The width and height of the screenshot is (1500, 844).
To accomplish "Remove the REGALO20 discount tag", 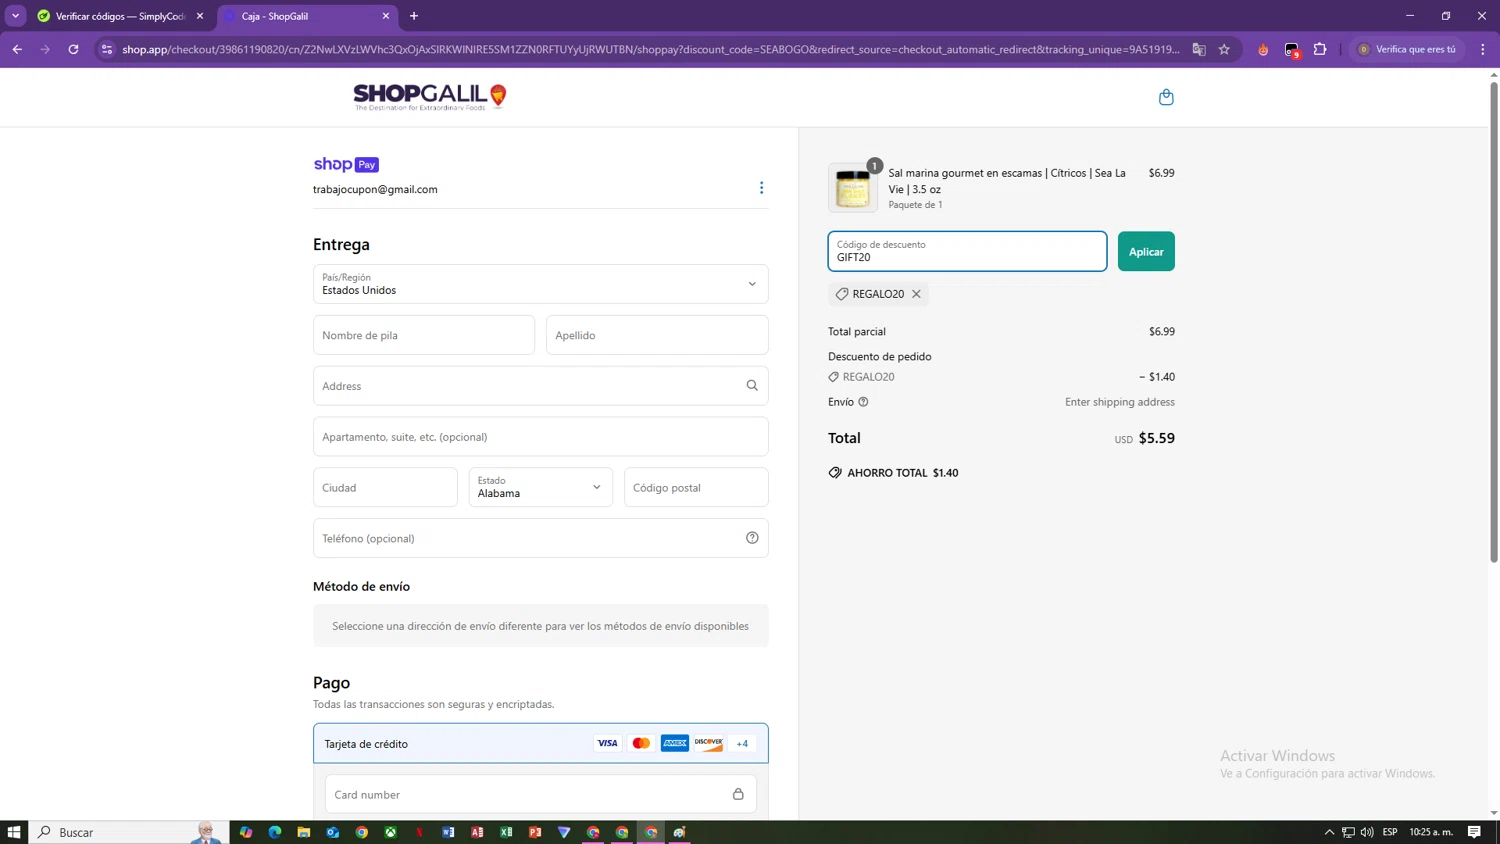I will (916, 294).
